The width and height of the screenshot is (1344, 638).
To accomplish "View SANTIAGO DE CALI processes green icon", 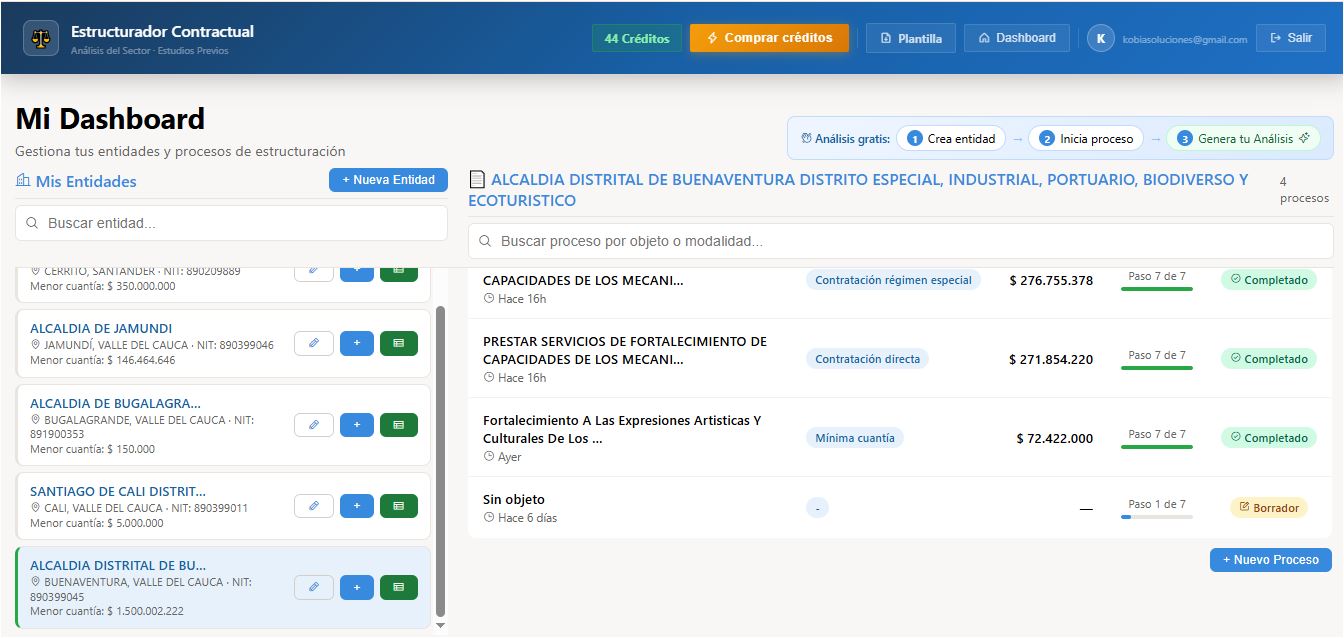I will point(399,506).
